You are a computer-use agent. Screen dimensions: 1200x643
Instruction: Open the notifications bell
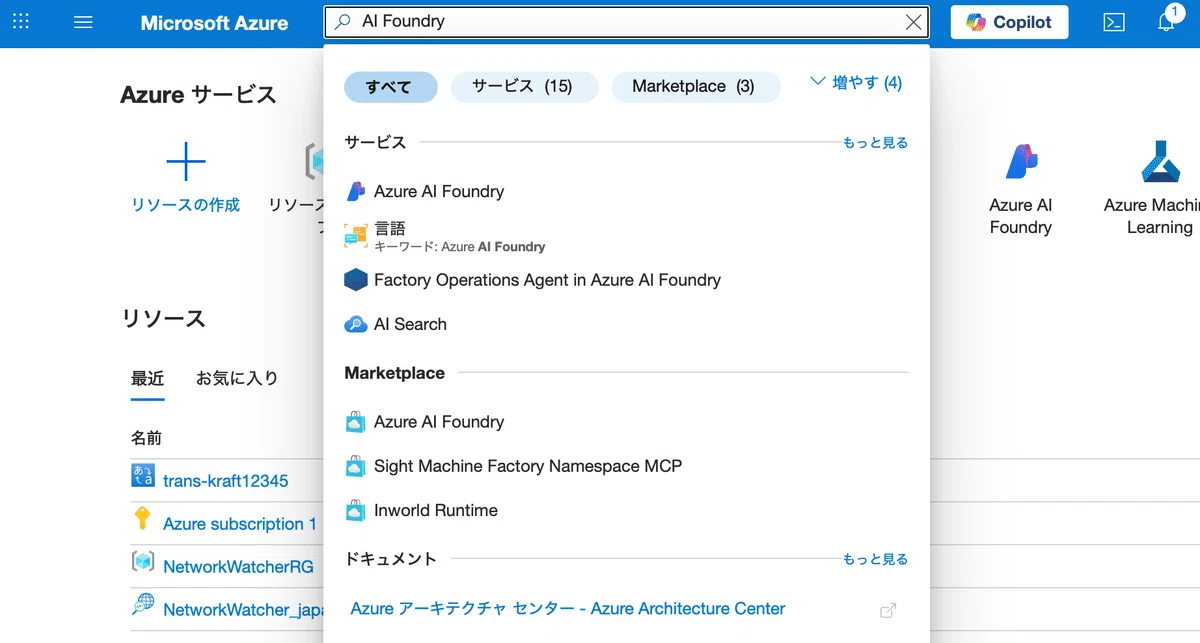pos(1167,21)
